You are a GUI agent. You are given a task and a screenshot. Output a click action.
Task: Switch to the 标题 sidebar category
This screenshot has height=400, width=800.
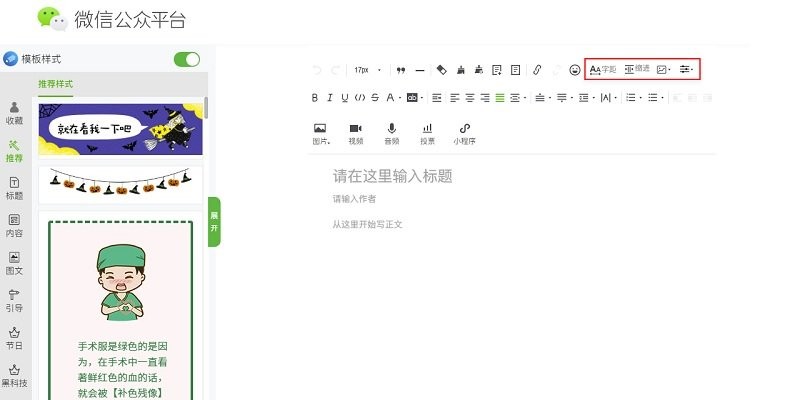click(14, 188)
